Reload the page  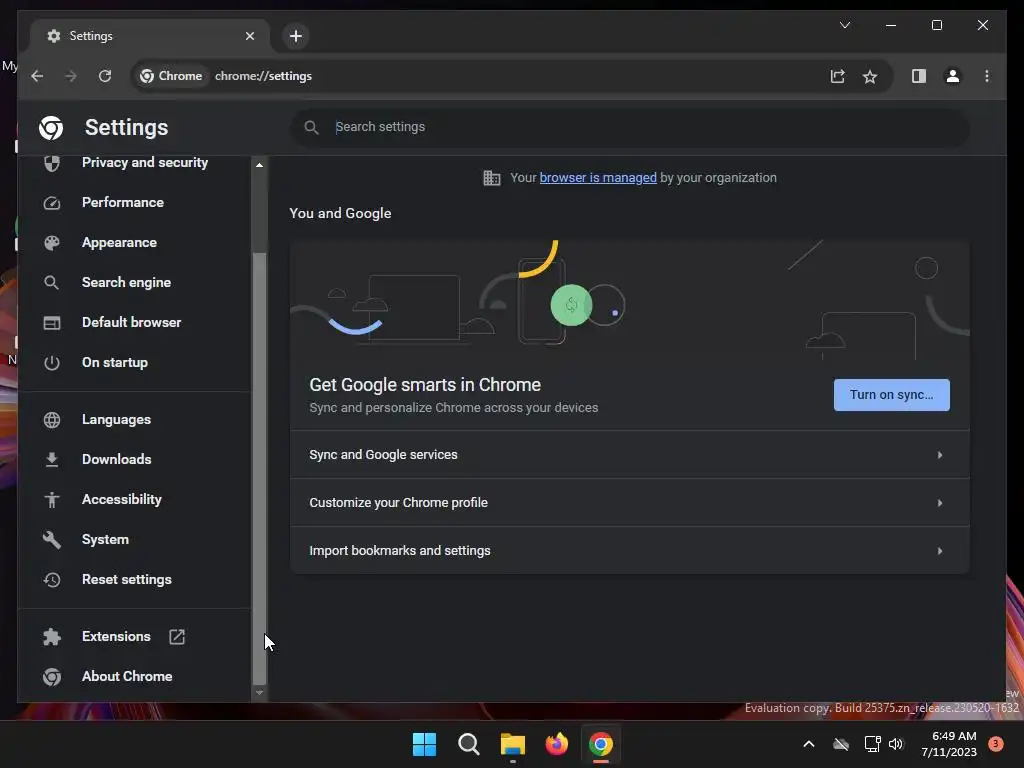pyautogui.click(x=104, y=76)
